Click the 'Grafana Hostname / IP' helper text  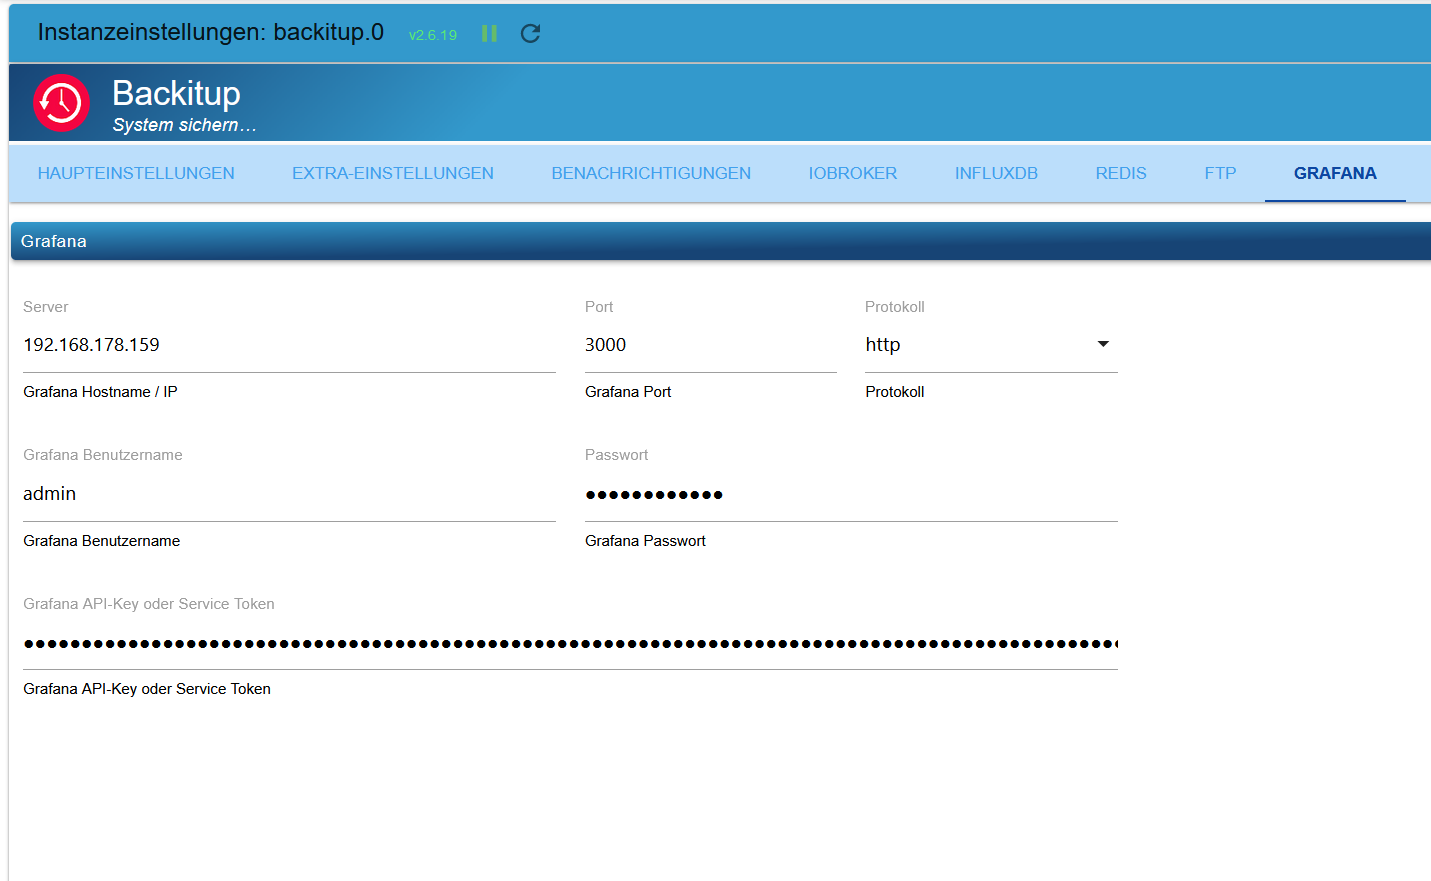[x=100, y=392]
